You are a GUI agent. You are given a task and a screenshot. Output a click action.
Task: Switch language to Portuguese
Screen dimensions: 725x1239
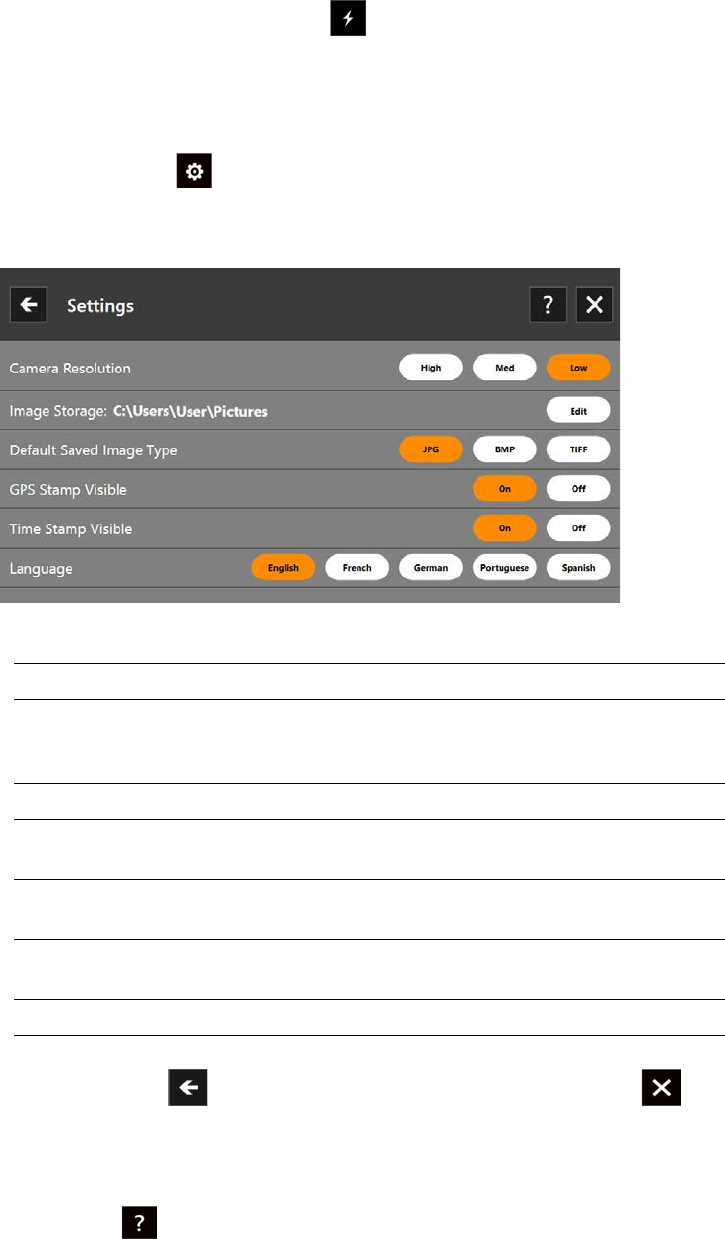505,568
